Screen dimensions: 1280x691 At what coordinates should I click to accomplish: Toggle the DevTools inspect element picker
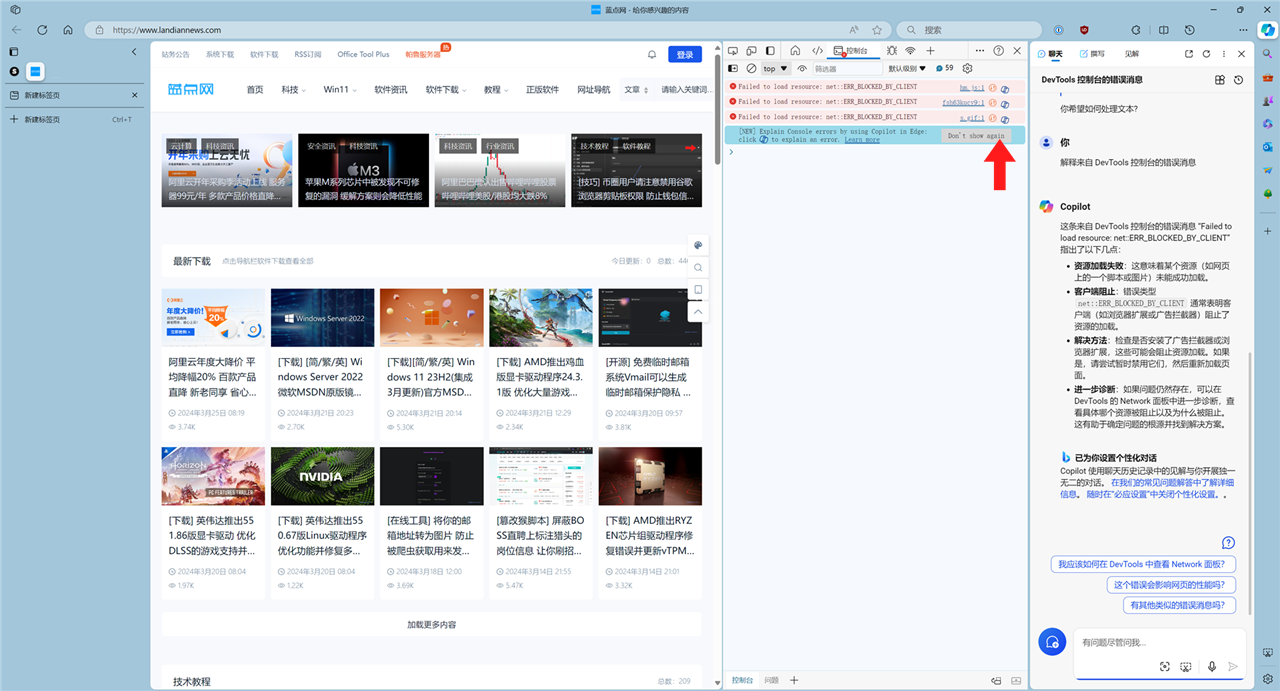point(733,51)
